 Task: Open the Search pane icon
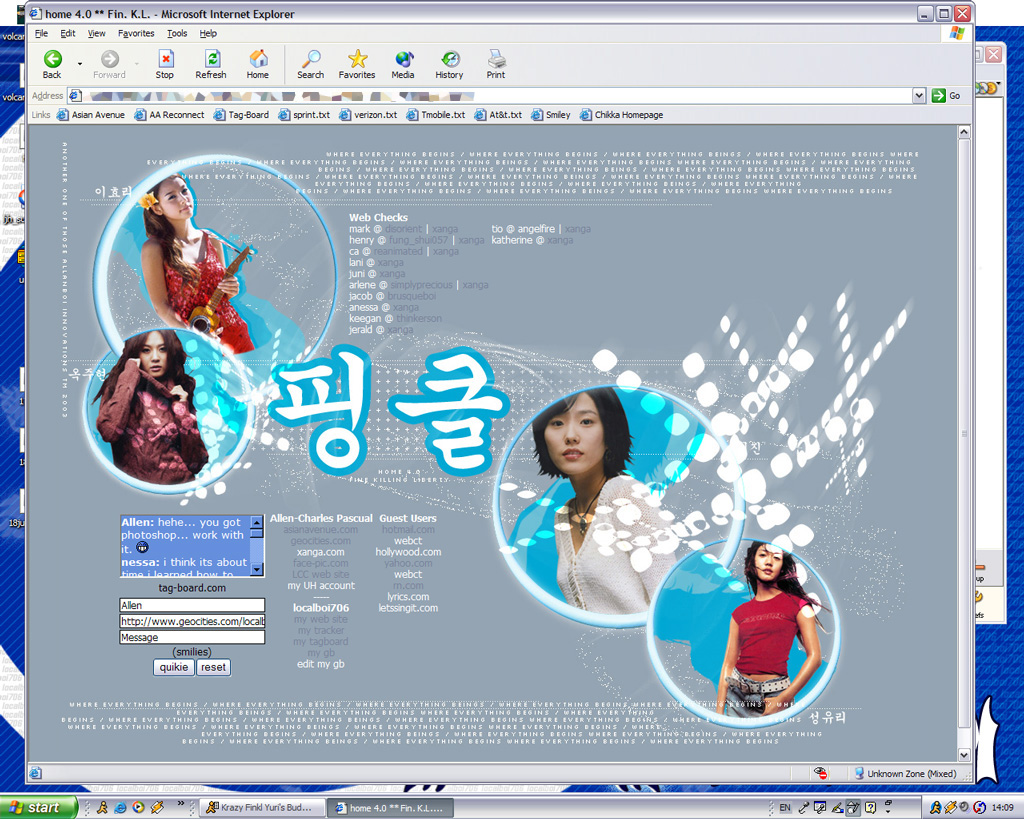[x=311, y=59]
